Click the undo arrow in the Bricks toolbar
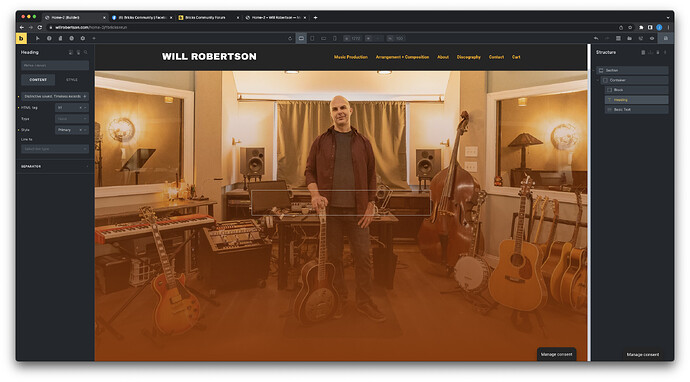This screenshot has height=382, width=690. 596,38
